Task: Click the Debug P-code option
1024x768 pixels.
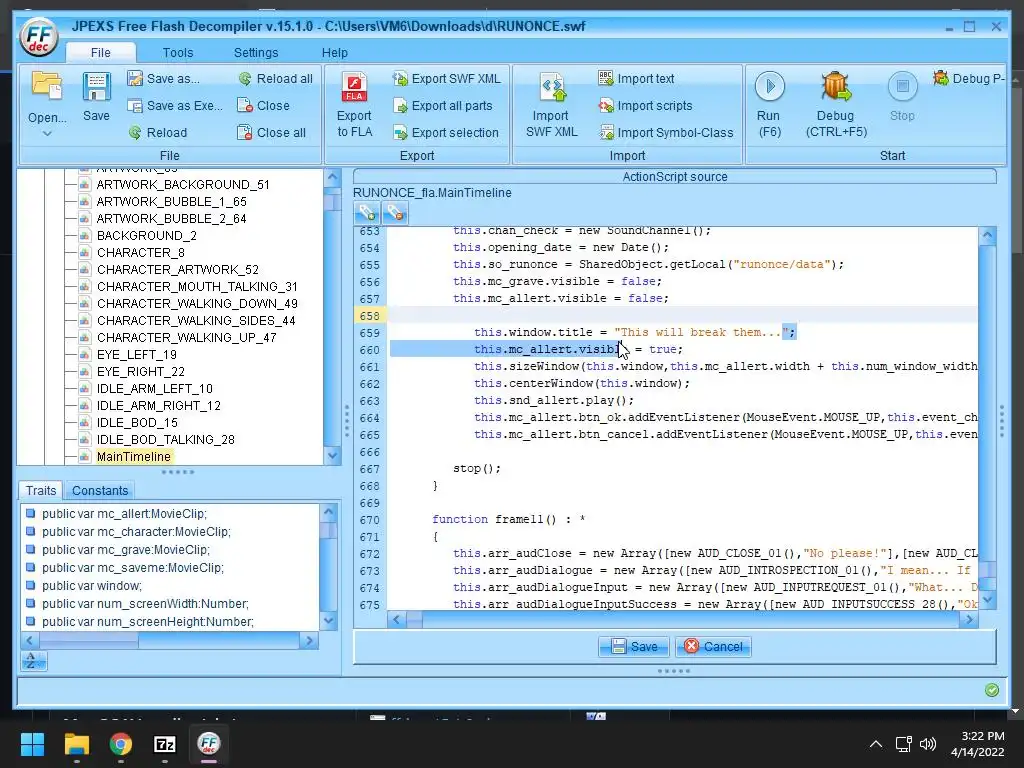Action: click(968, 78)
